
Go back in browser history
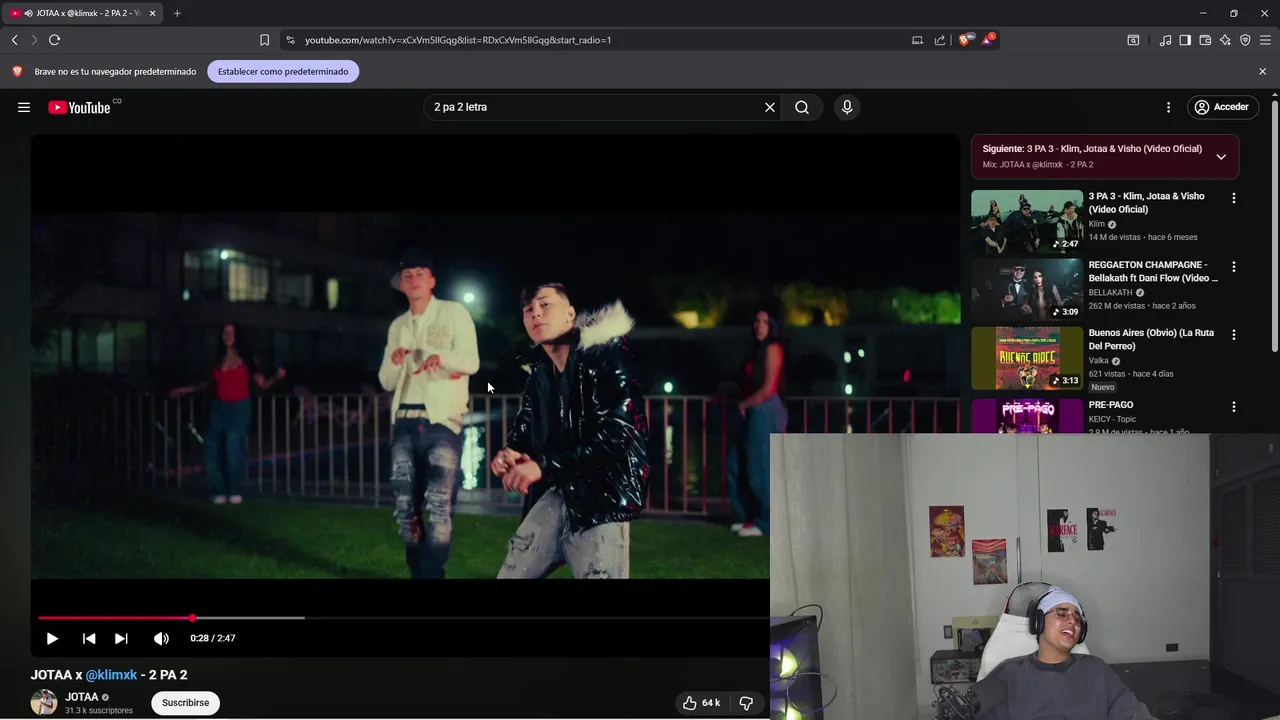tap(15, 40)
